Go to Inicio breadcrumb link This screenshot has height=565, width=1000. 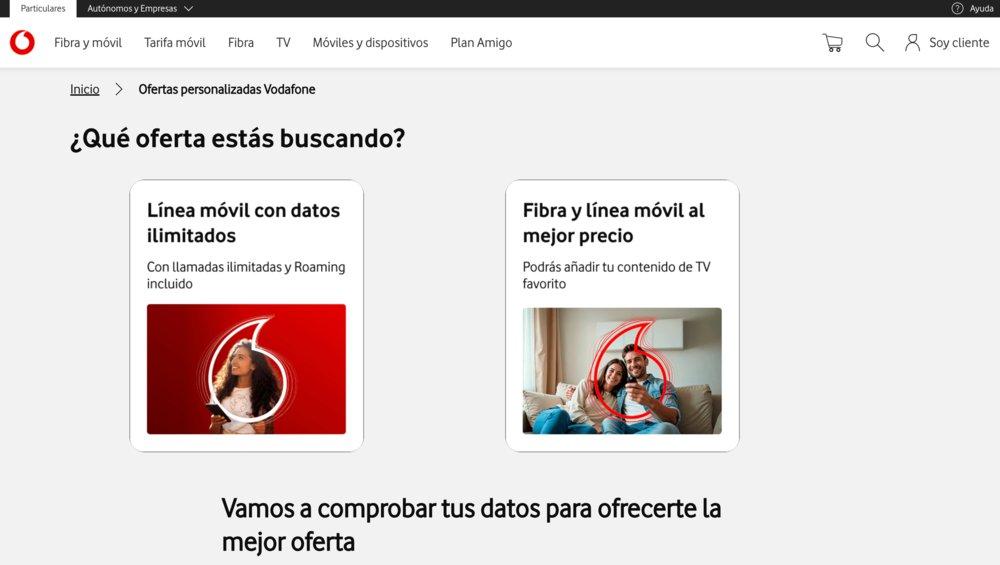click(85, 89)
